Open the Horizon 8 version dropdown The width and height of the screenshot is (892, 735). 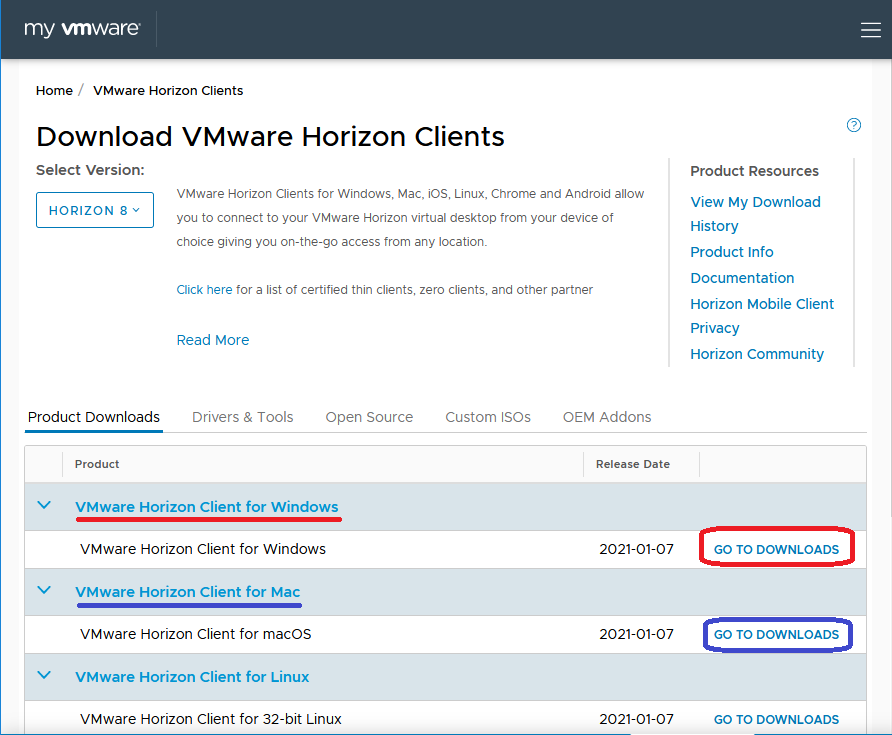(x=95, y=210)
